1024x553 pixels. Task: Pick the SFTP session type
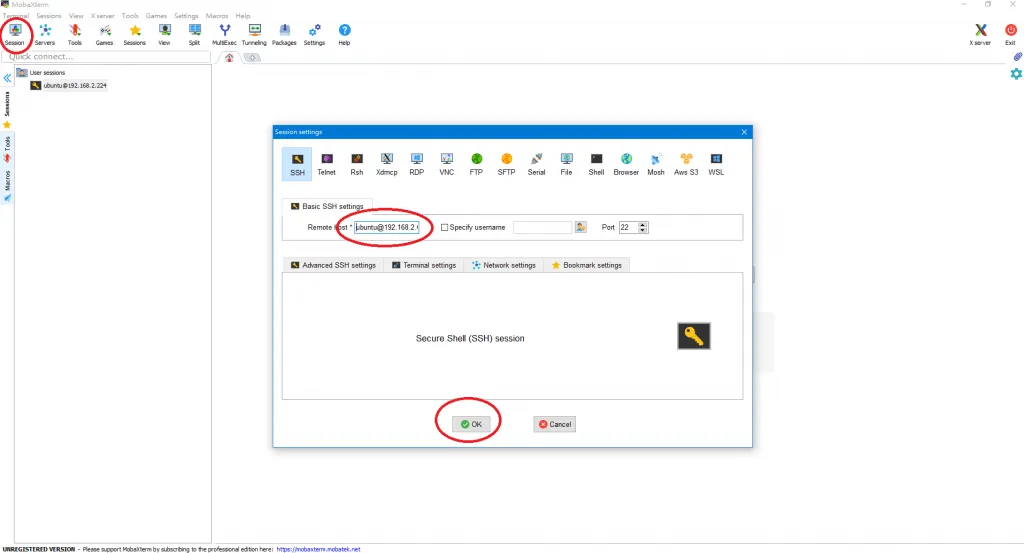506,163
